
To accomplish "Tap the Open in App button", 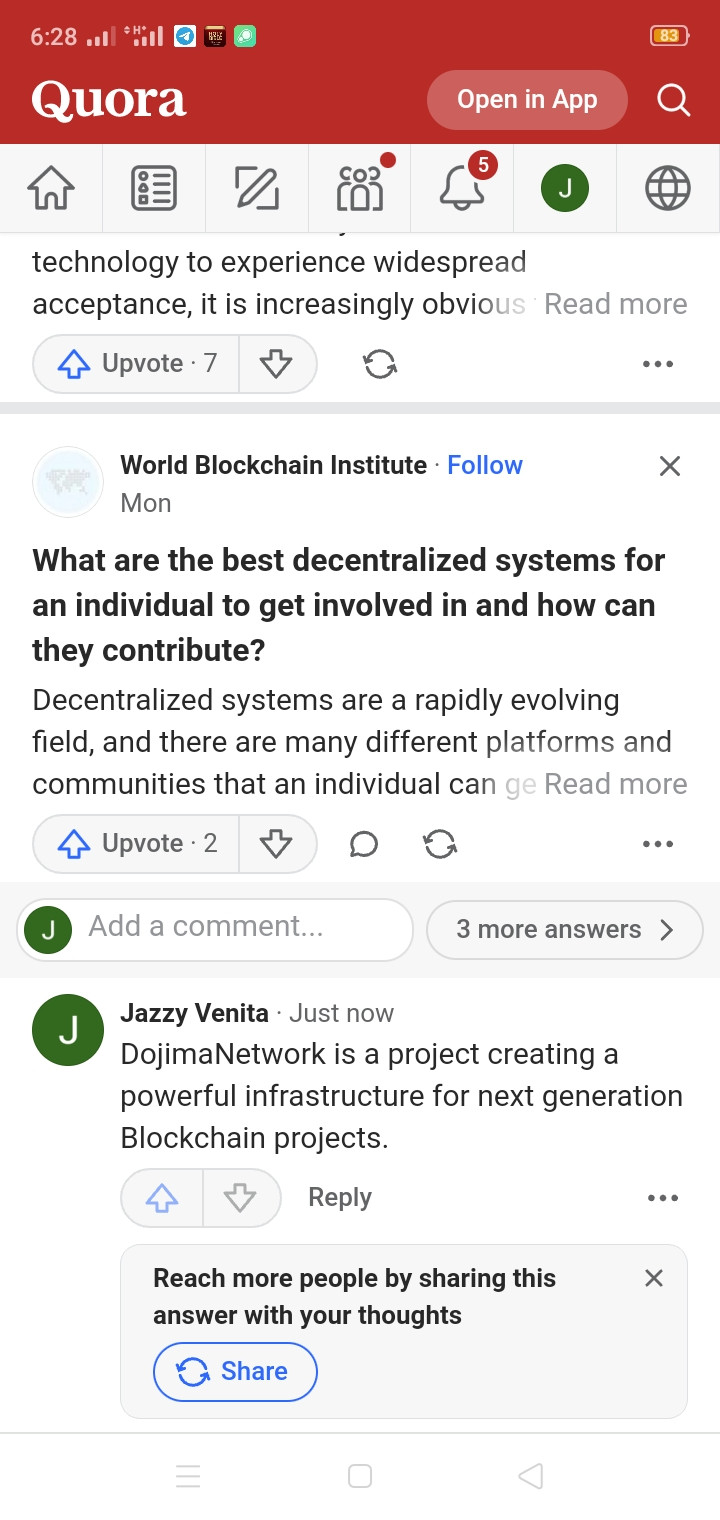I will pos(527,100).
